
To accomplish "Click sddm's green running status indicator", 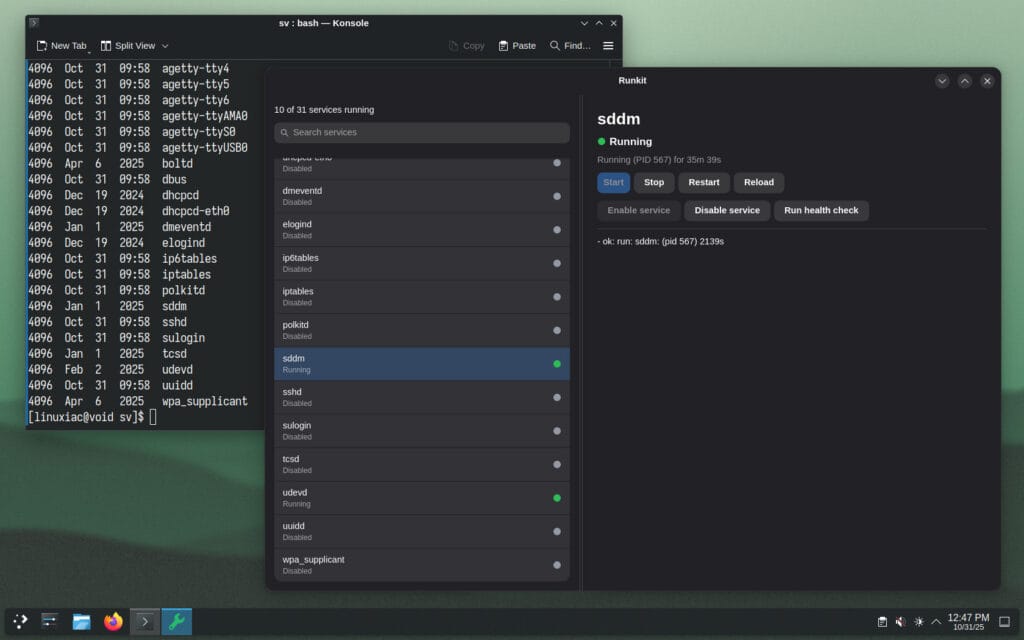I will [556, 364].
